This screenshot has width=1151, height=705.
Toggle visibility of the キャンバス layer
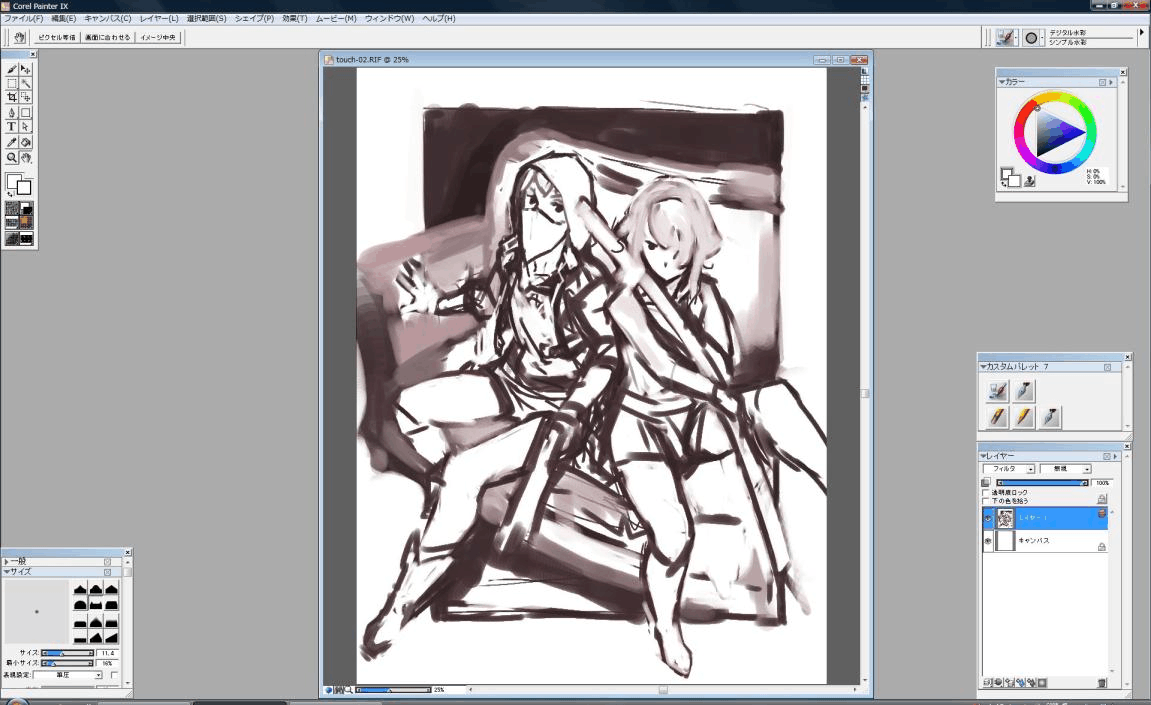point(988,542)
